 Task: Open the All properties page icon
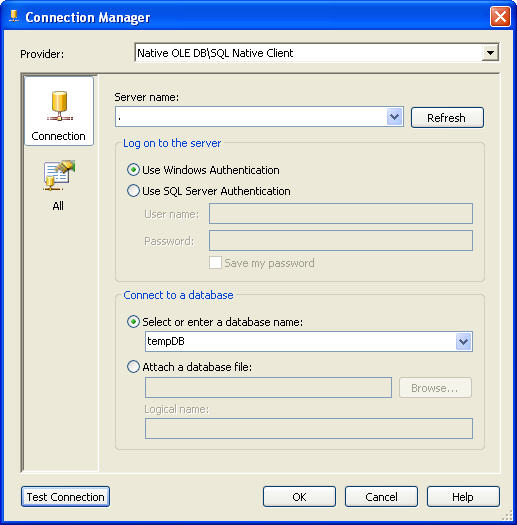59,185
